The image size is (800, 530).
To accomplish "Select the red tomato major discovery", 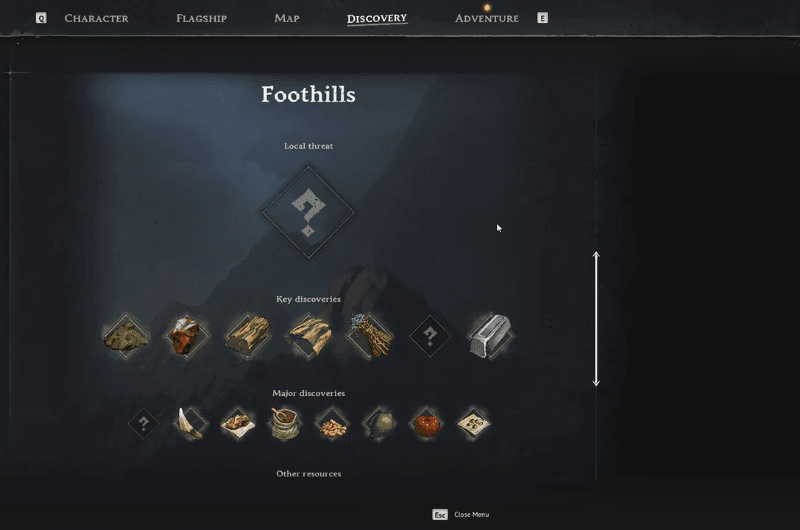I will tap(427, 423).
